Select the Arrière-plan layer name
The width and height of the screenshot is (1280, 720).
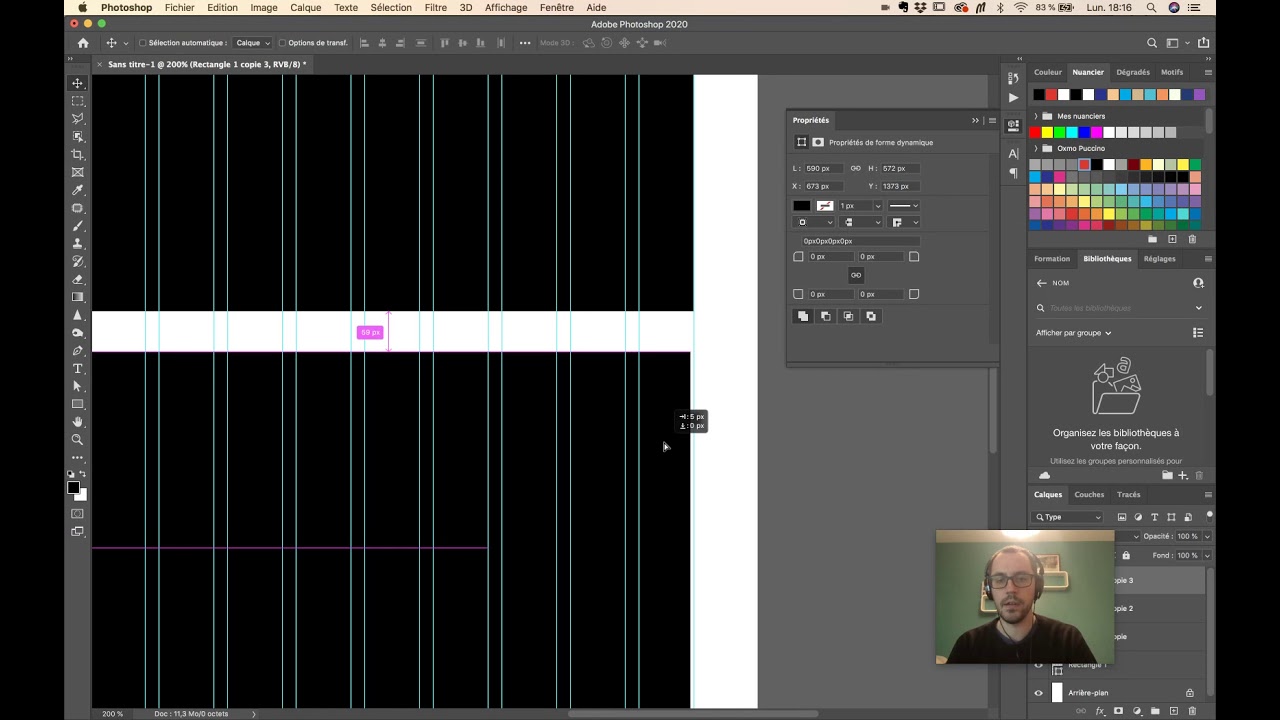(1088, 693)
